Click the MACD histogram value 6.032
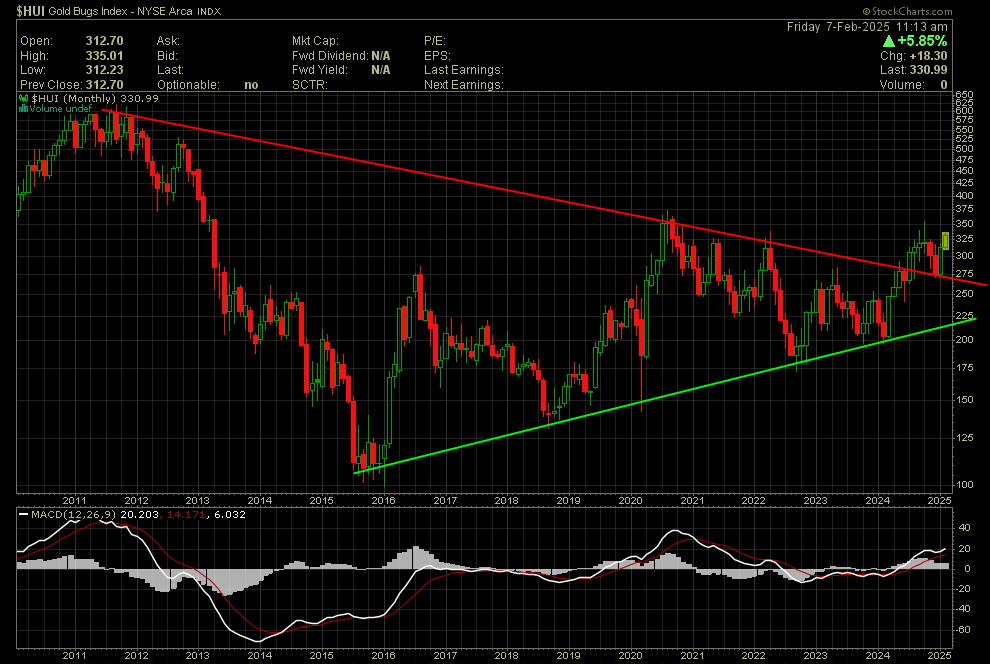Image resolution: width=990 pixels, height=664 pixels. [x=230, y=514]
